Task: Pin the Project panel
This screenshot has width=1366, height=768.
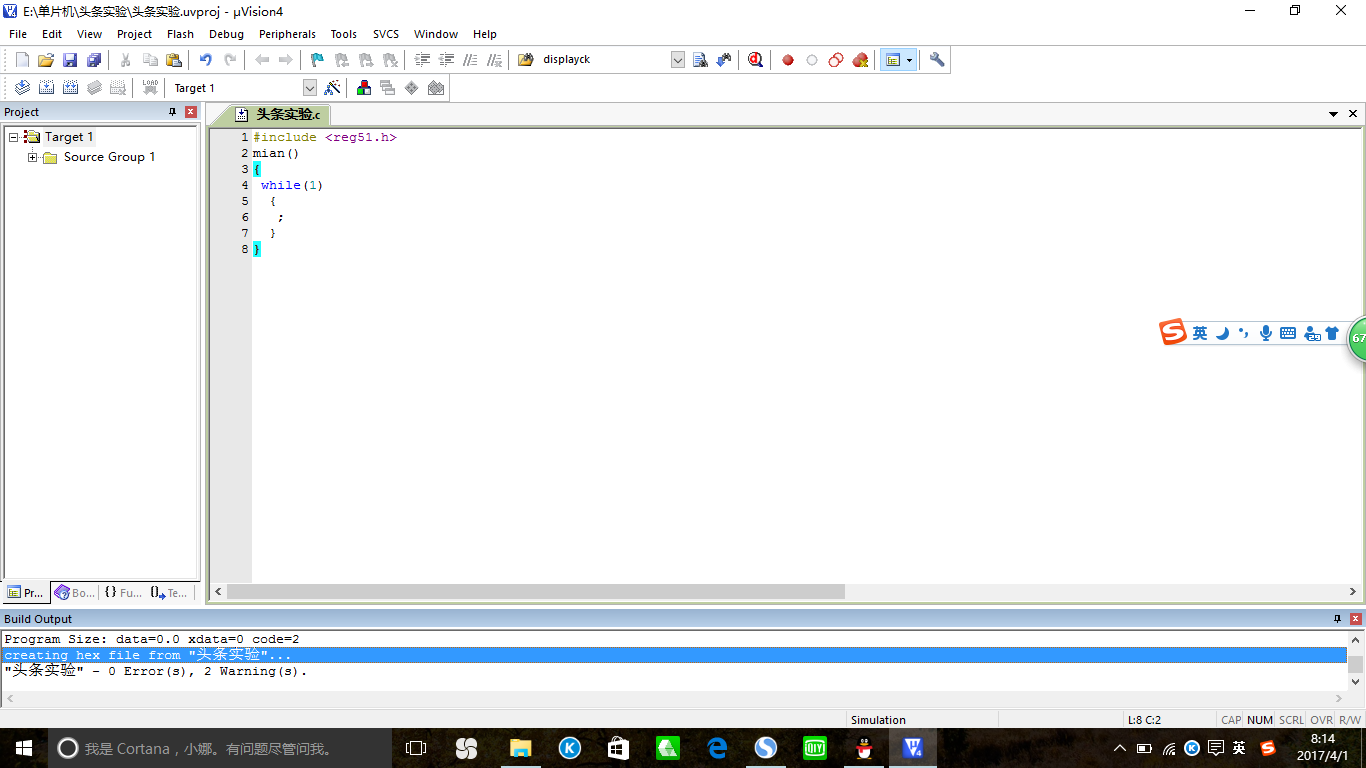Action: click(172, 112)
